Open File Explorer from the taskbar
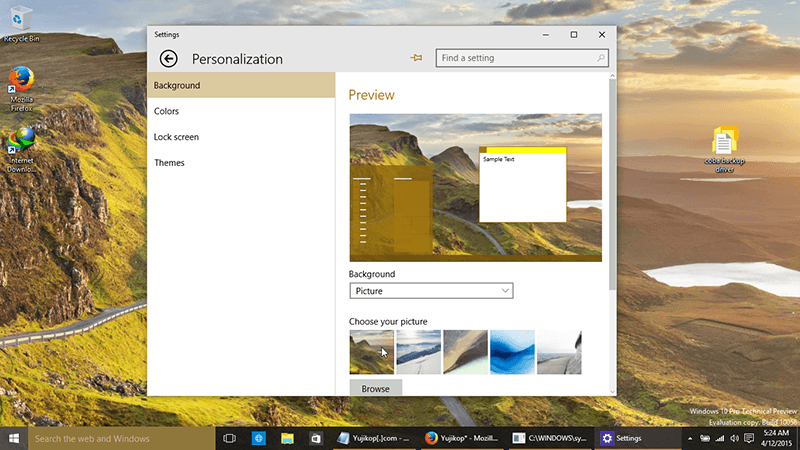The width and height of the screenshot is (800, 450). pos(287,438)
